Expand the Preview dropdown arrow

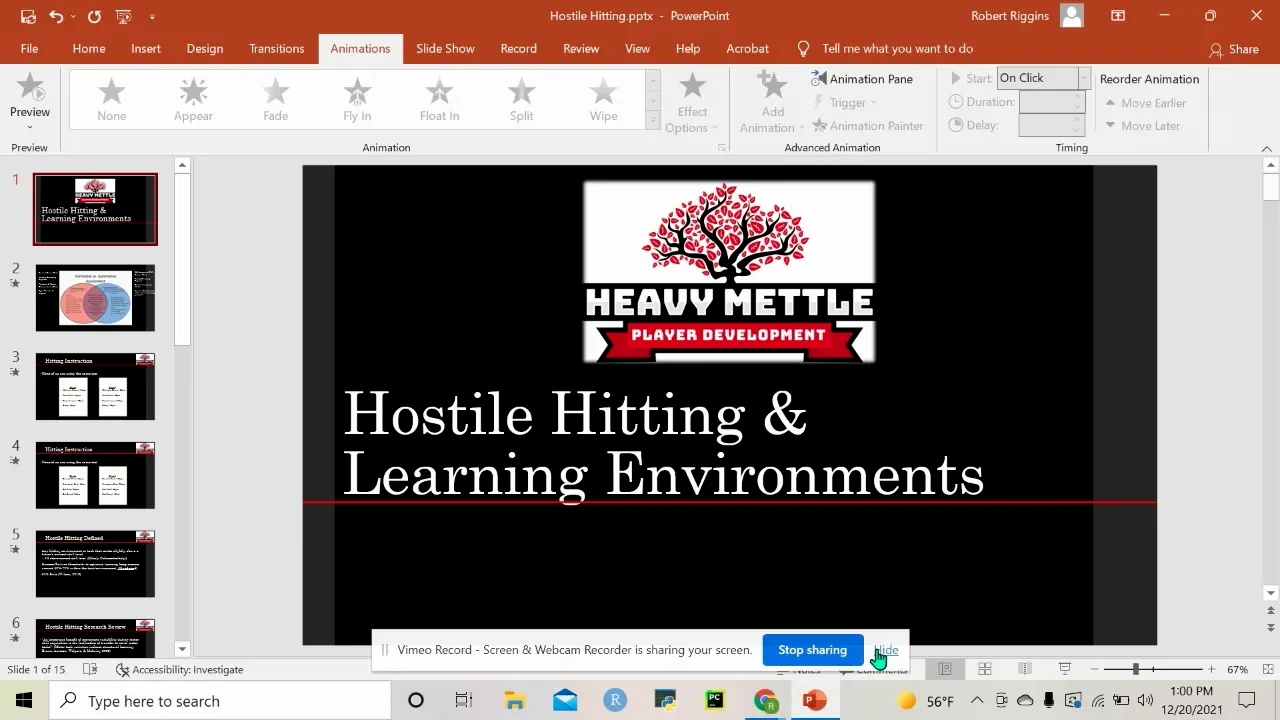pyautogui.click(x=30, y=127)
